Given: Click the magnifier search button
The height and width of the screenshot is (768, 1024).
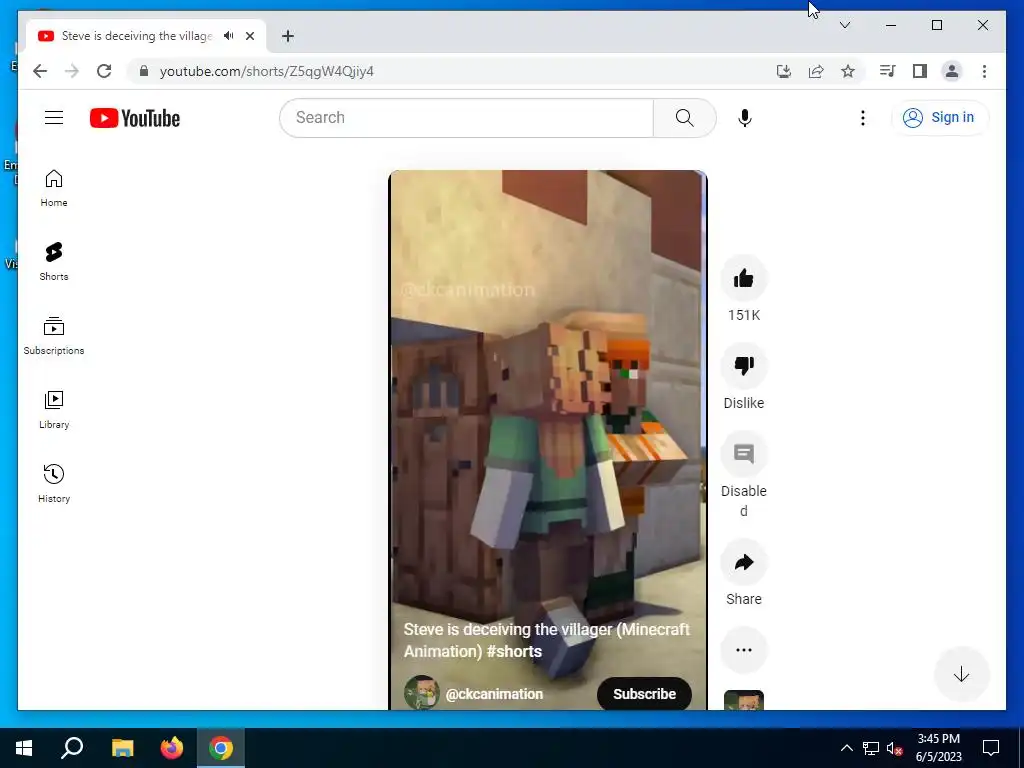Looking at the screenshot, I should (x=684, y=118).
